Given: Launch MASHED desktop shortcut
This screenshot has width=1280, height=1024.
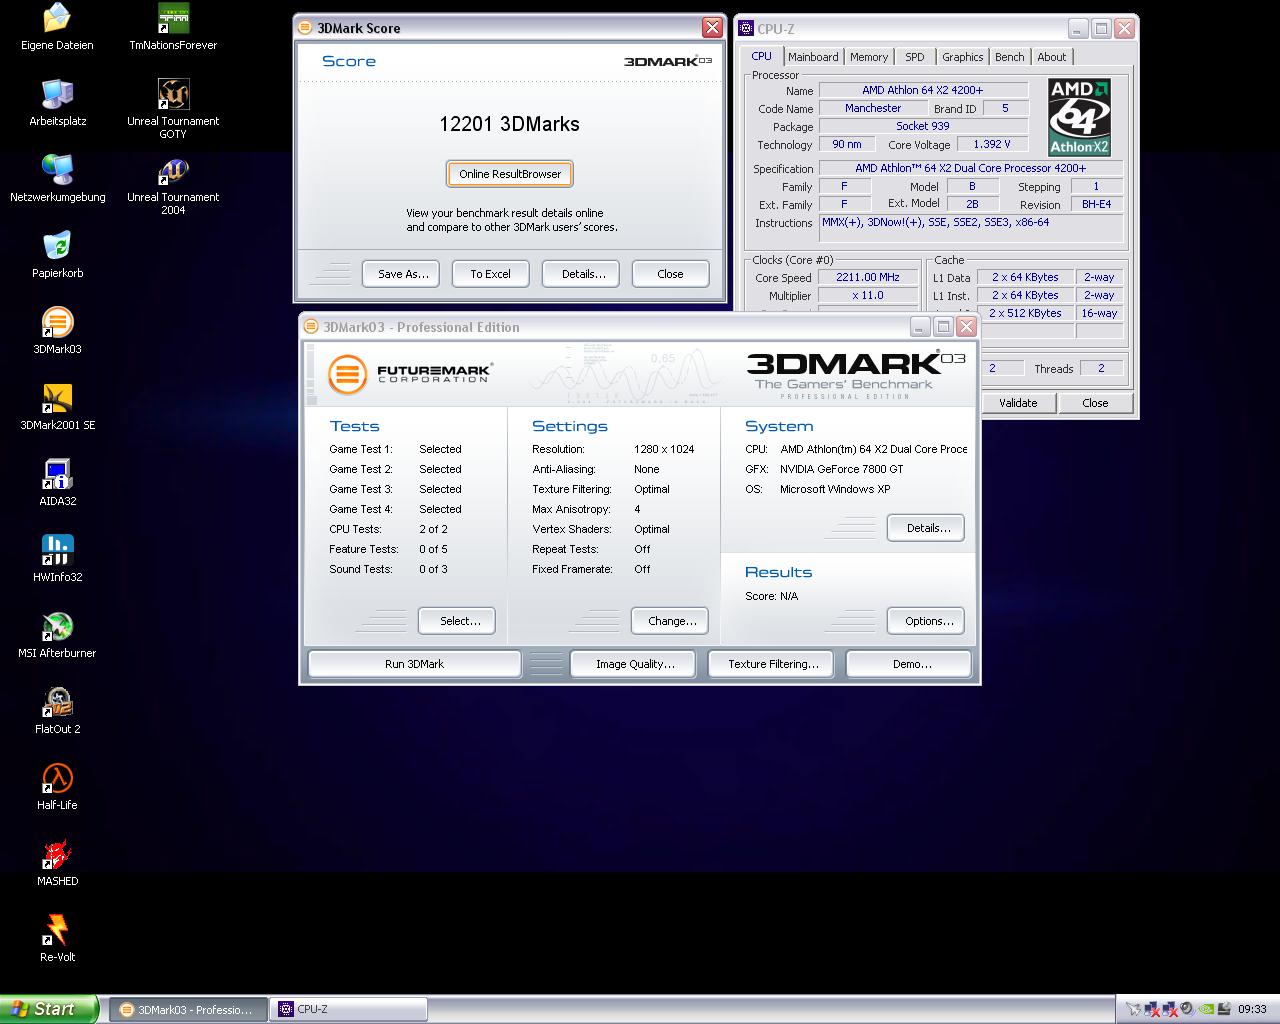Looking at the screenshot, I should point(57,863).
